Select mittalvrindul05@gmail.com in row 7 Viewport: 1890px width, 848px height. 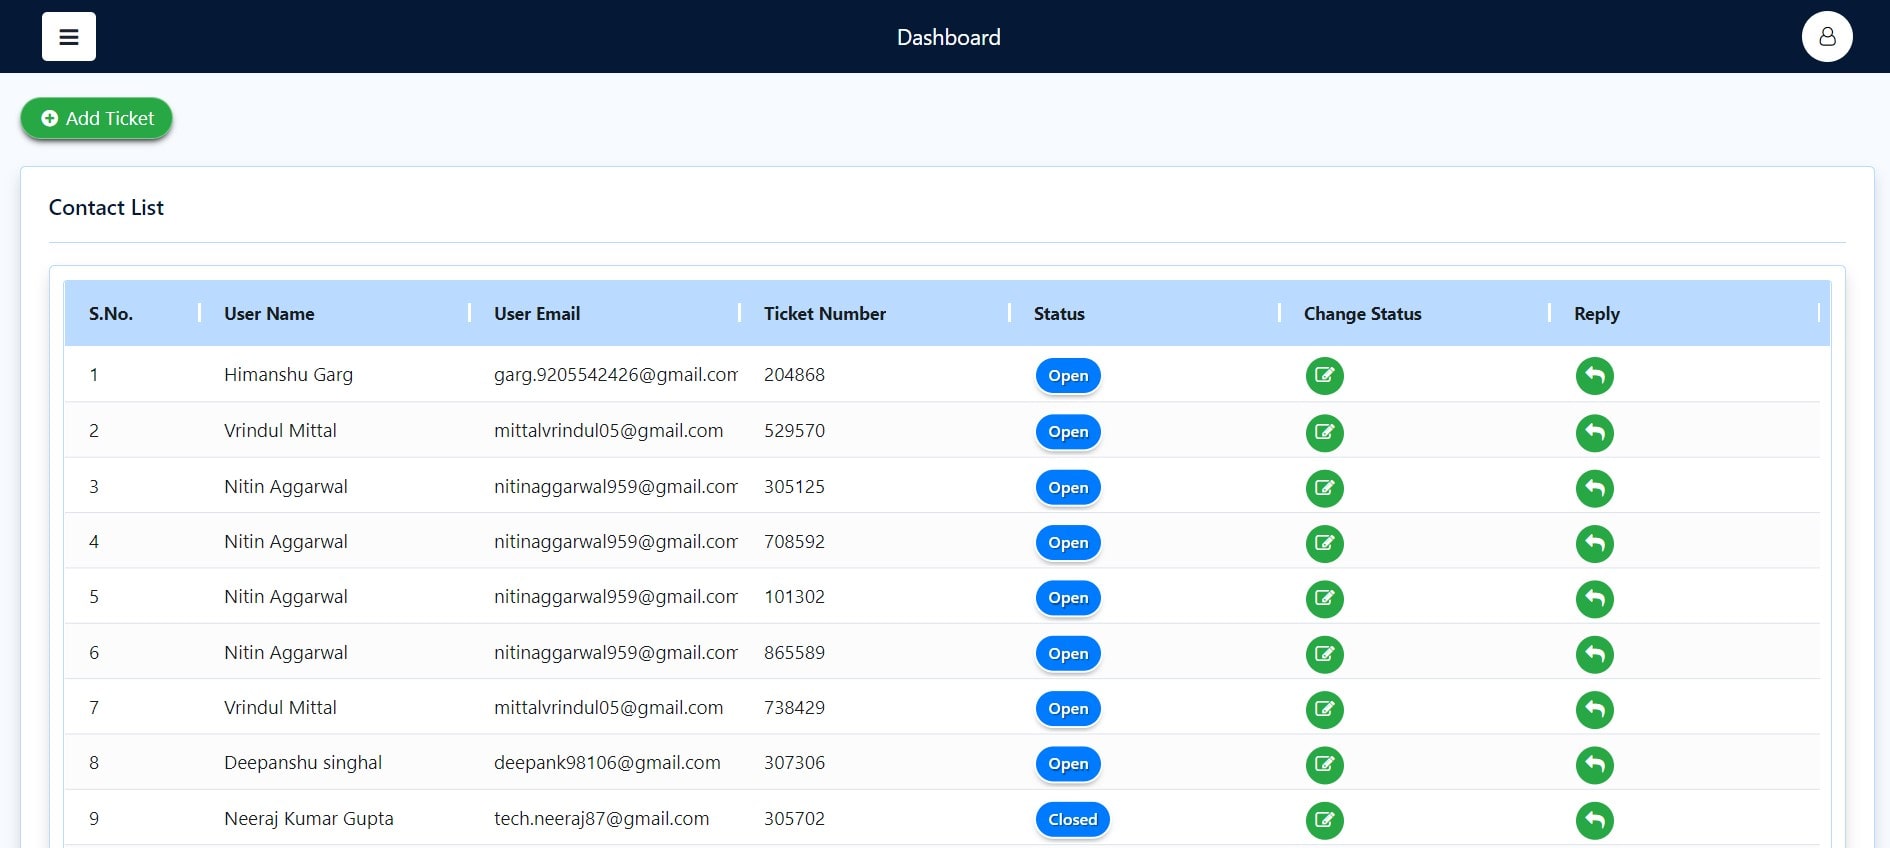click(x=608, y=708)
